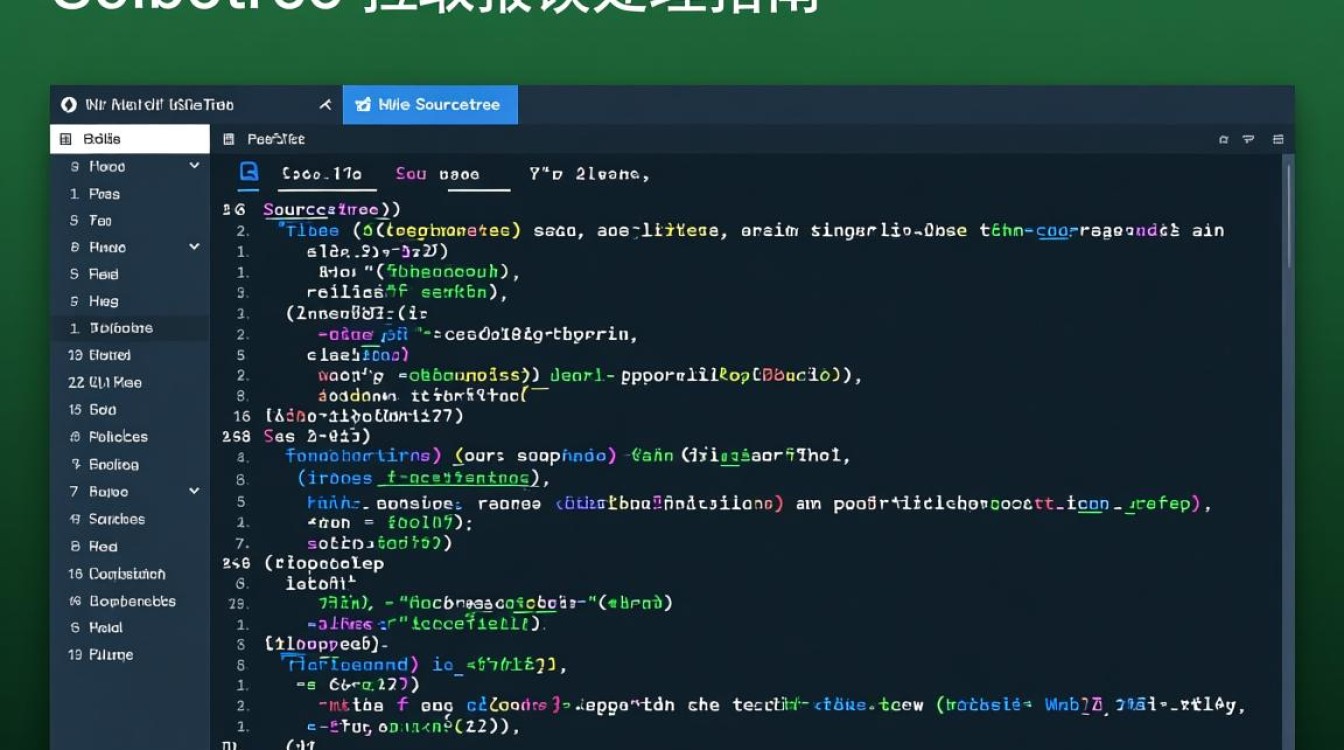Select the 'Combsiuion' sidebar row
The height and width of the screenshot is (750, 1344).
[130, 574]
